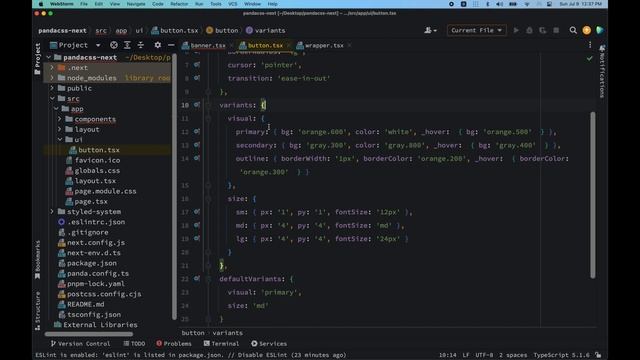
Task: Open the Code menu
Action: (x=158, y=4)
